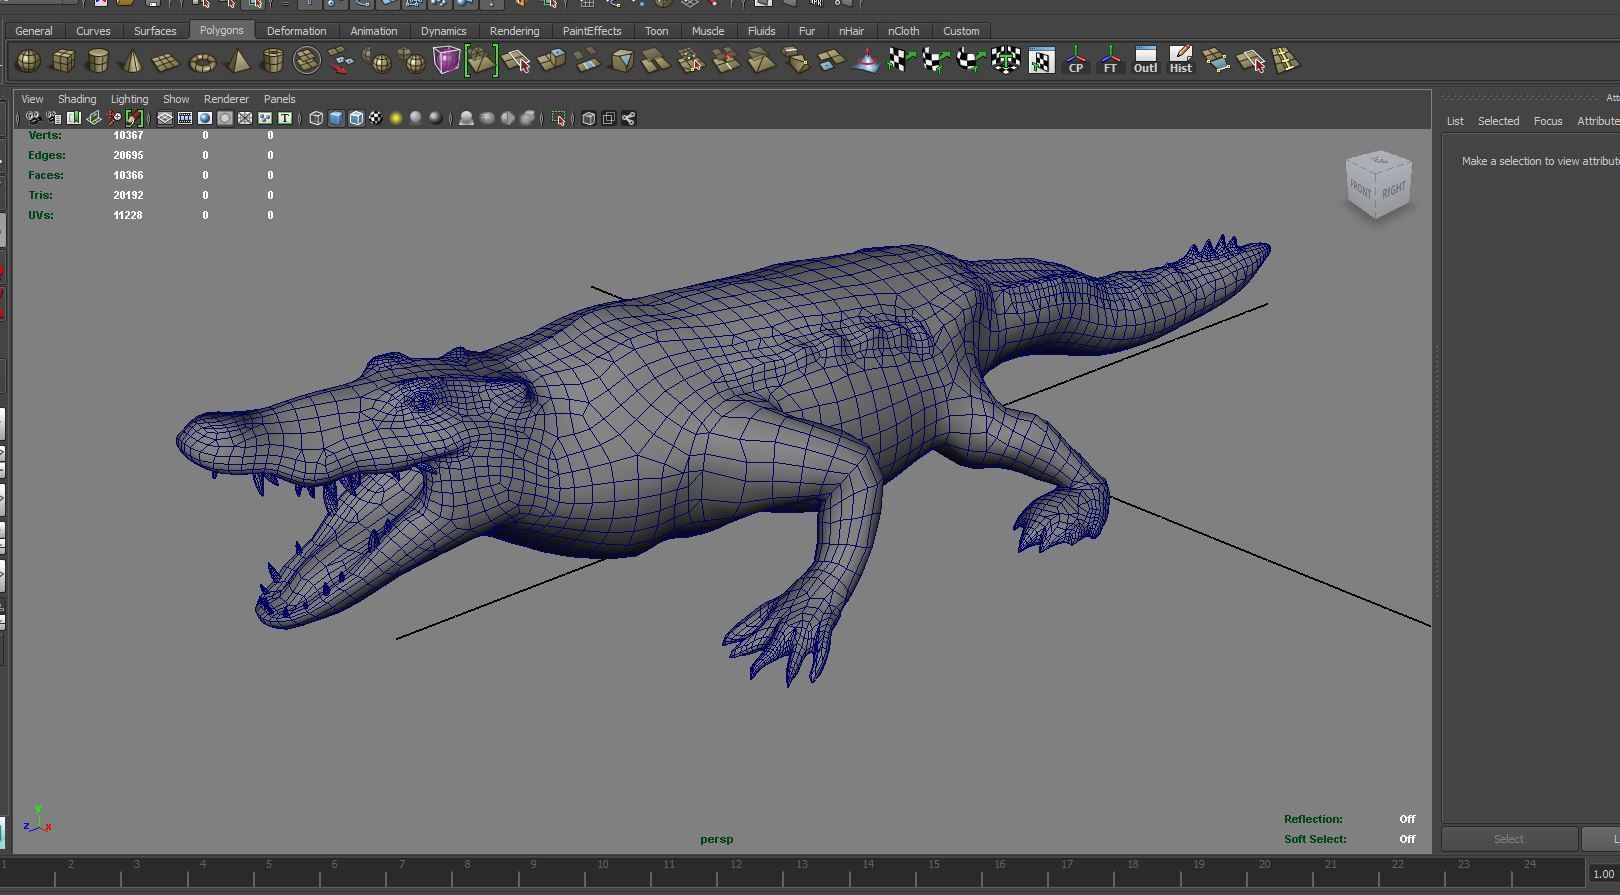Open the Selected menu in Attribute Editor
The height and width of the screenshot is (895, 1620).
click(1498, 121)
